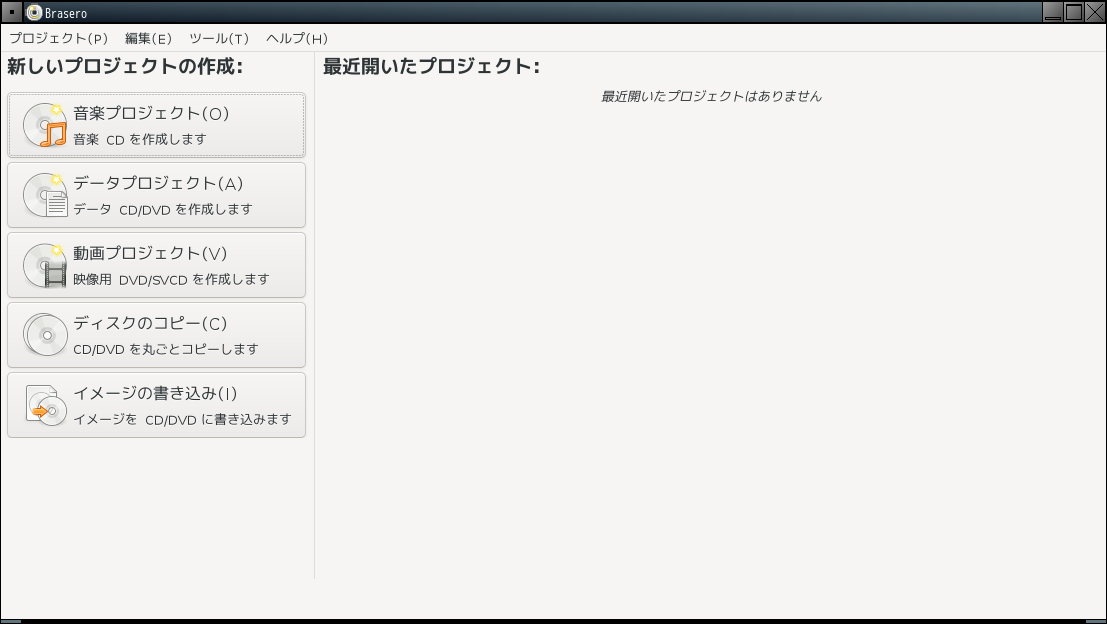Screen dimensions: 1107x624
Task: Open the ツール(T) menu
Action: tap(219, 38)
